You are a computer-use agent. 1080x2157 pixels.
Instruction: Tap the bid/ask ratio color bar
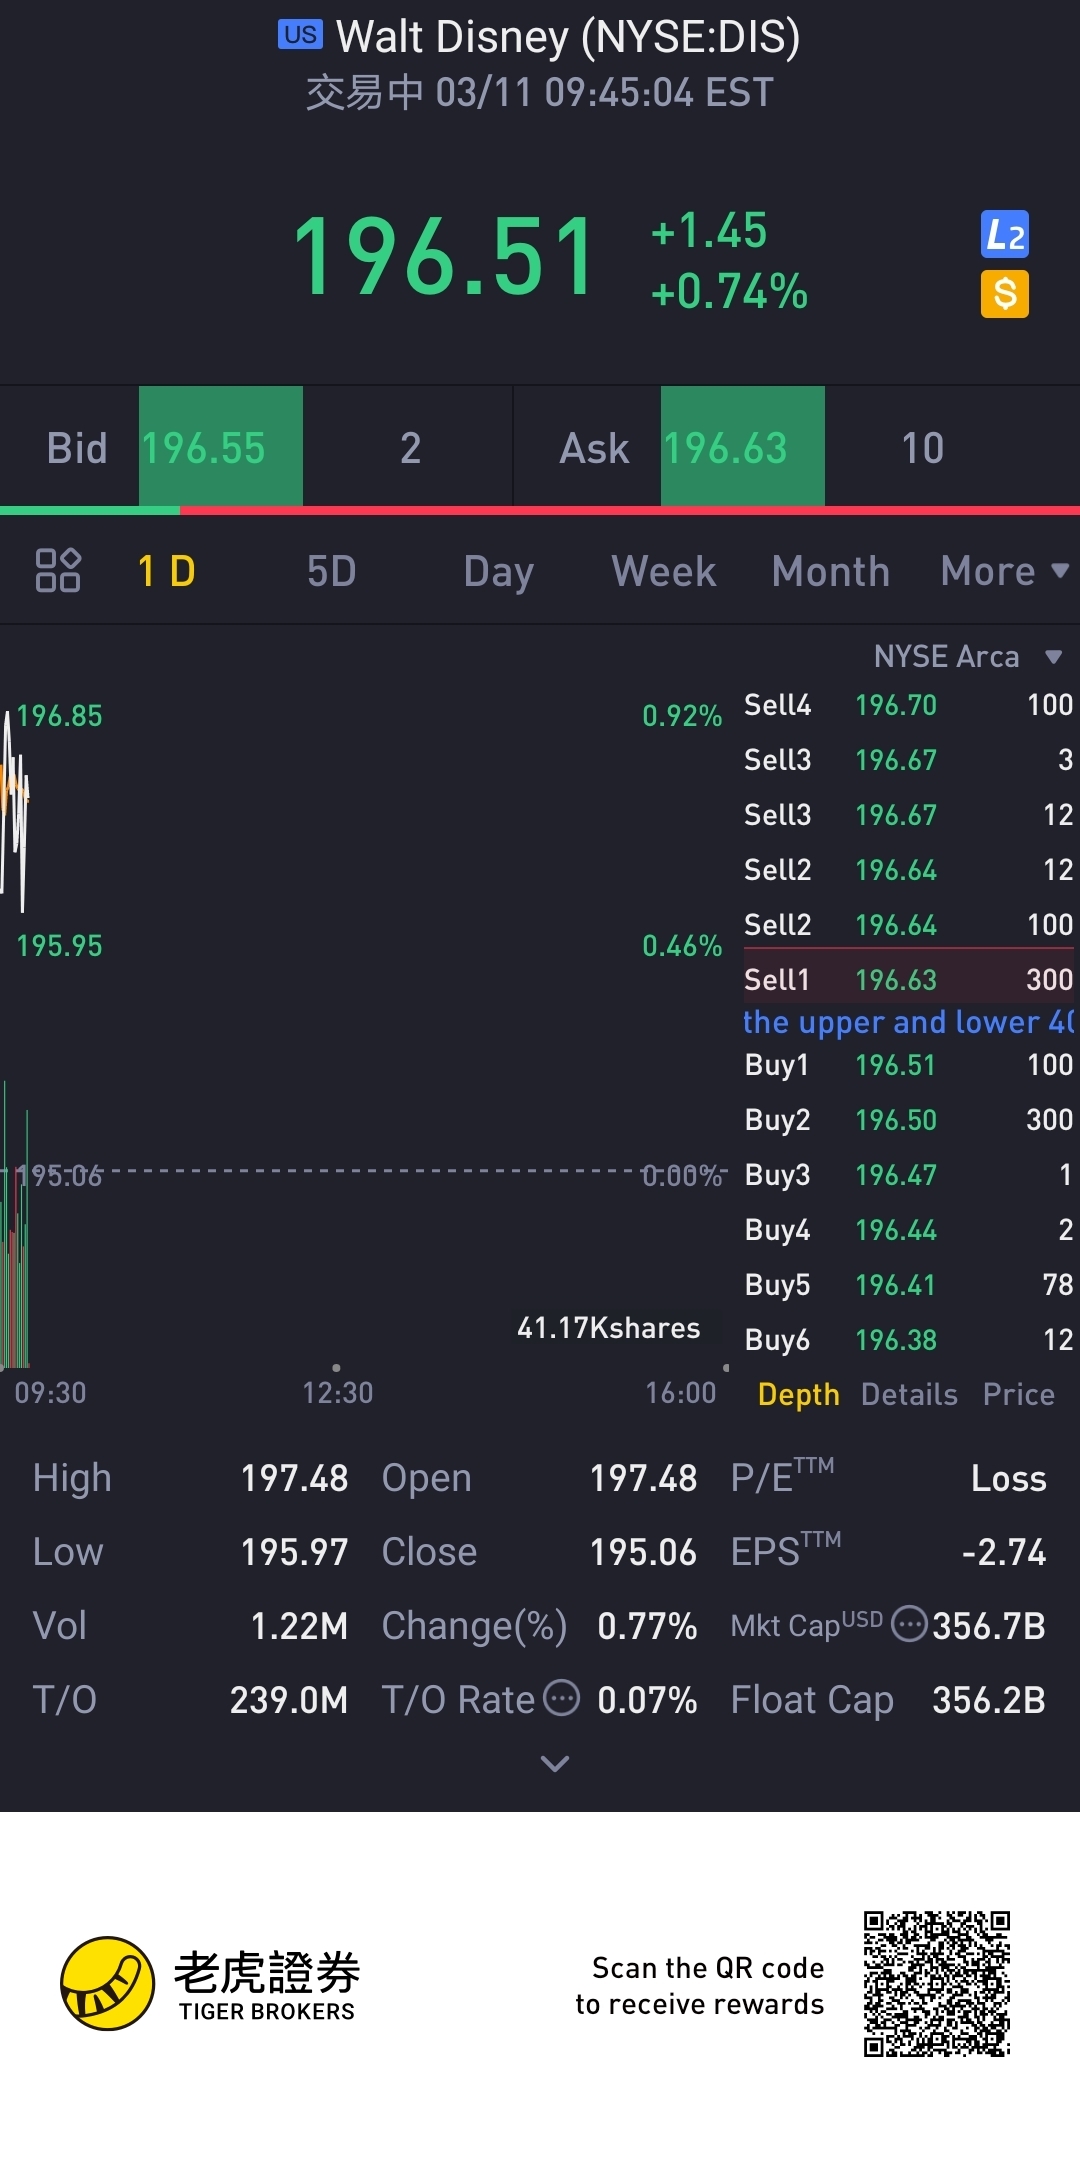click(540, 510)
